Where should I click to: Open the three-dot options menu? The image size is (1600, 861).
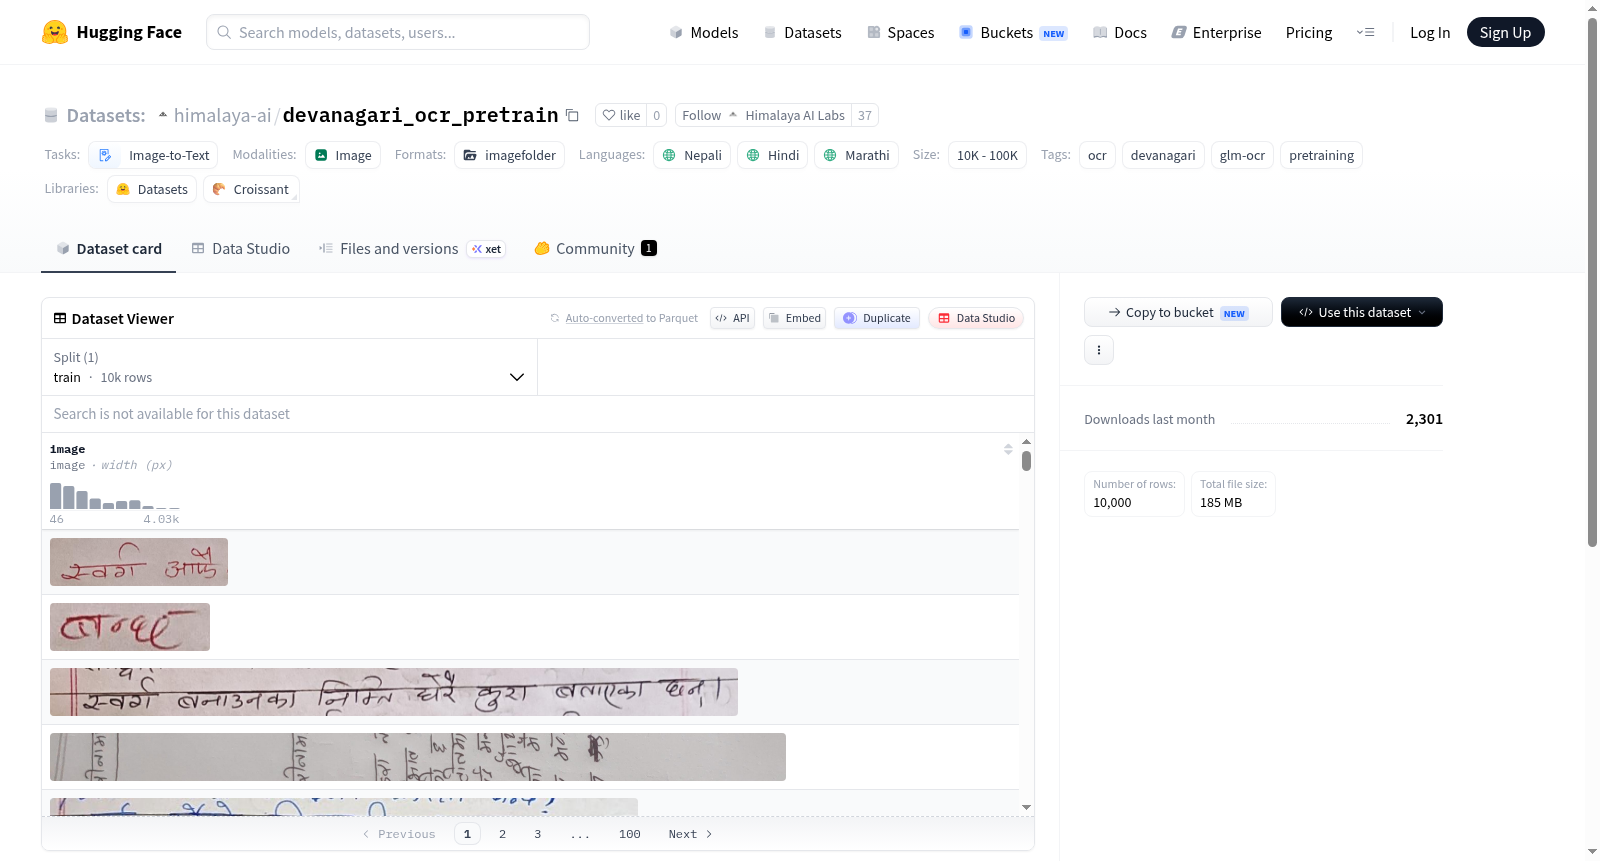pos(1099,350)
